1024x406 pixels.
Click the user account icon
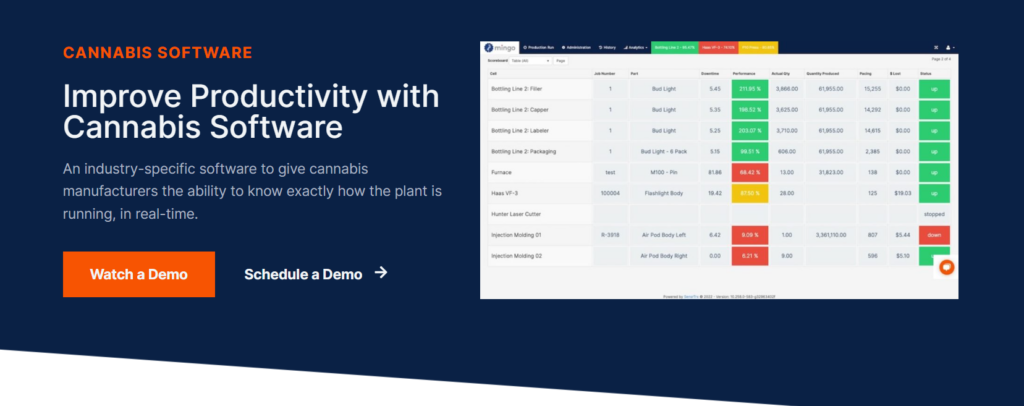pyautogui.click(x=950, y=47)
